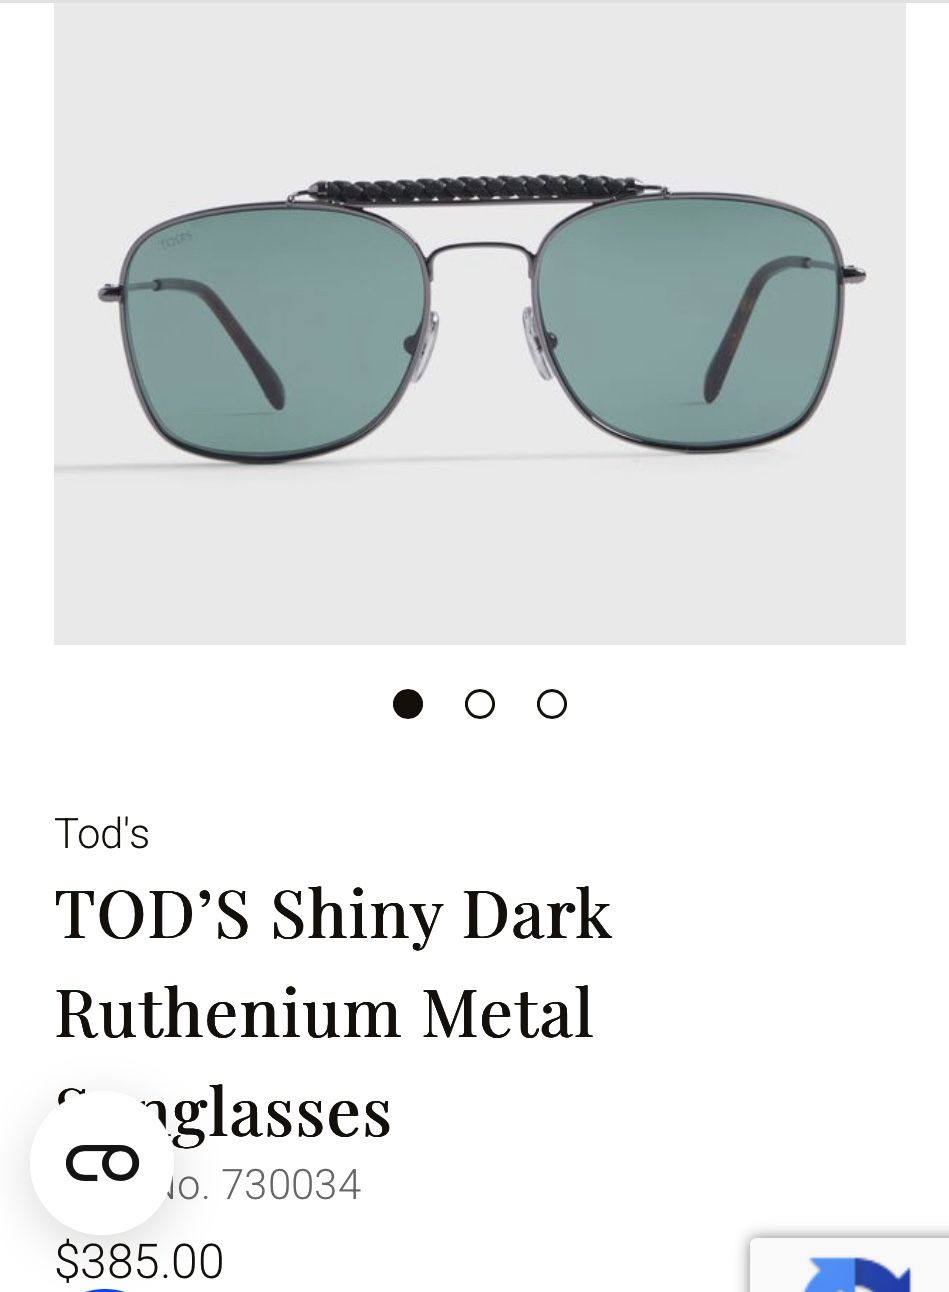Open the Tod's brand link
This screenshot has width=949, height=1292.
pos(102,833)
